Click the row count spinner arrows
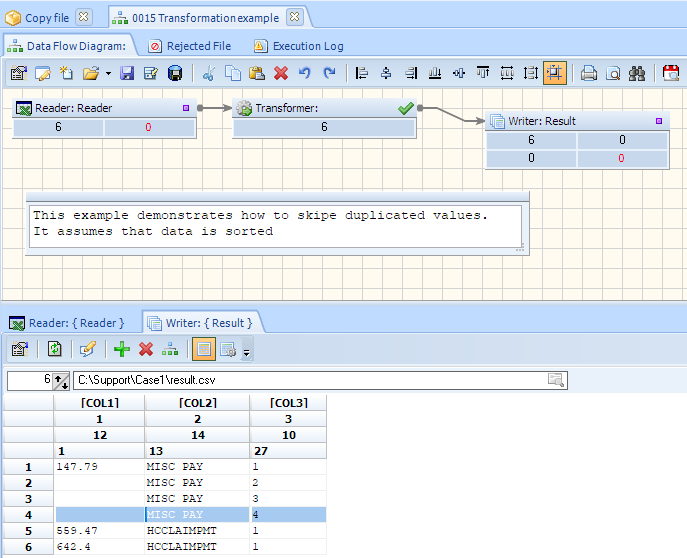The height and width of the screenshot is (558, 687). (x=61, y=381)
